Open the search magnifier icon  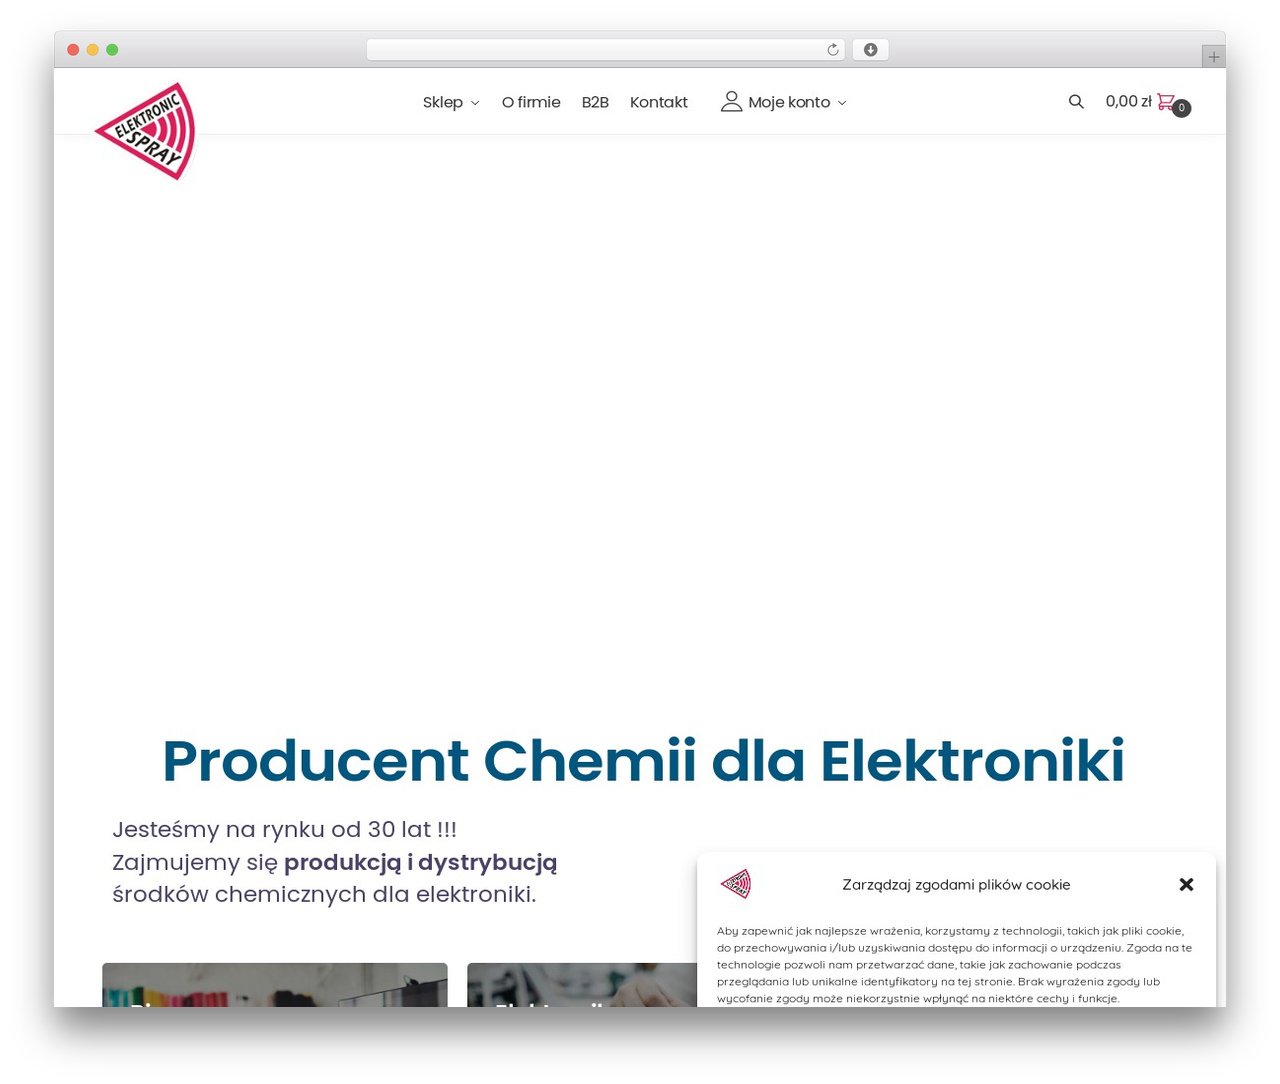pos(1076,101)
